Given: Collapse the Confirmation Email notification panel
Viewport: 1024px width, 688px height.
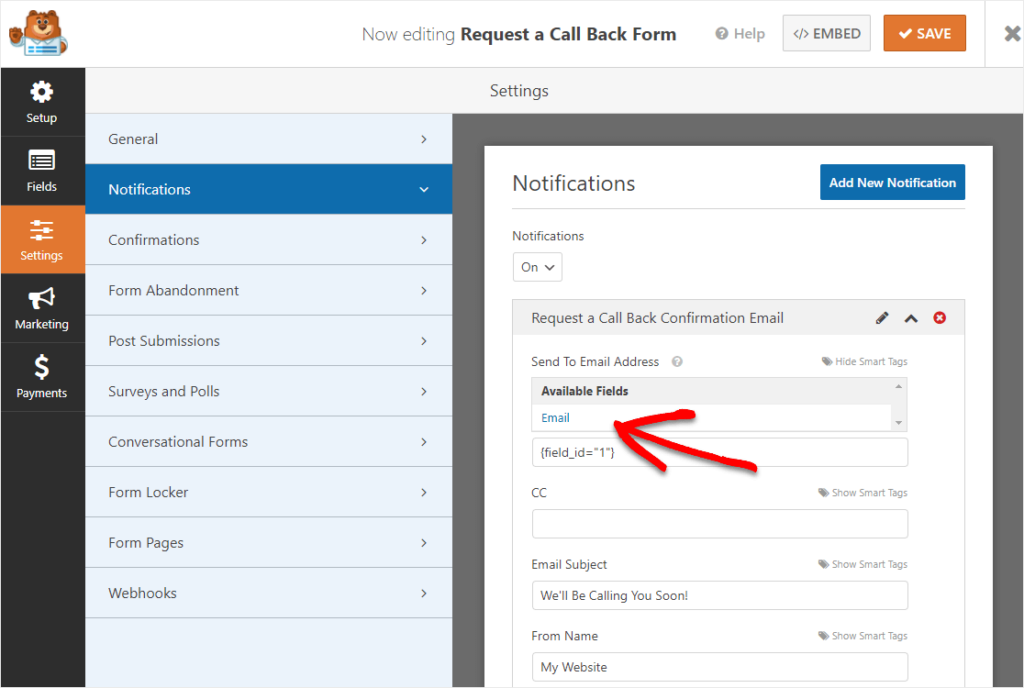Looking at the screenshot, I should click(911, 317).
